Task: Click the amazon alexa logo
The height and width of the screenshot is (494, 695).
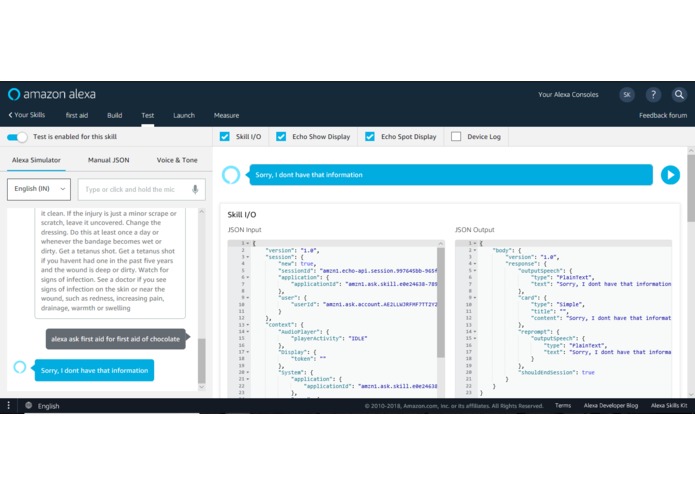Action: click(x=52, y=94)
